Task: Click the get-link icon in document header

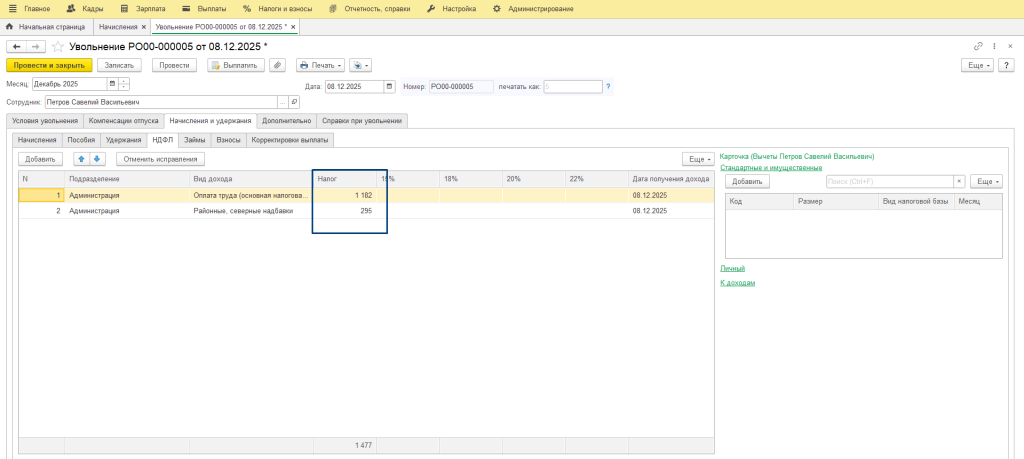Action: click(978, 47)
